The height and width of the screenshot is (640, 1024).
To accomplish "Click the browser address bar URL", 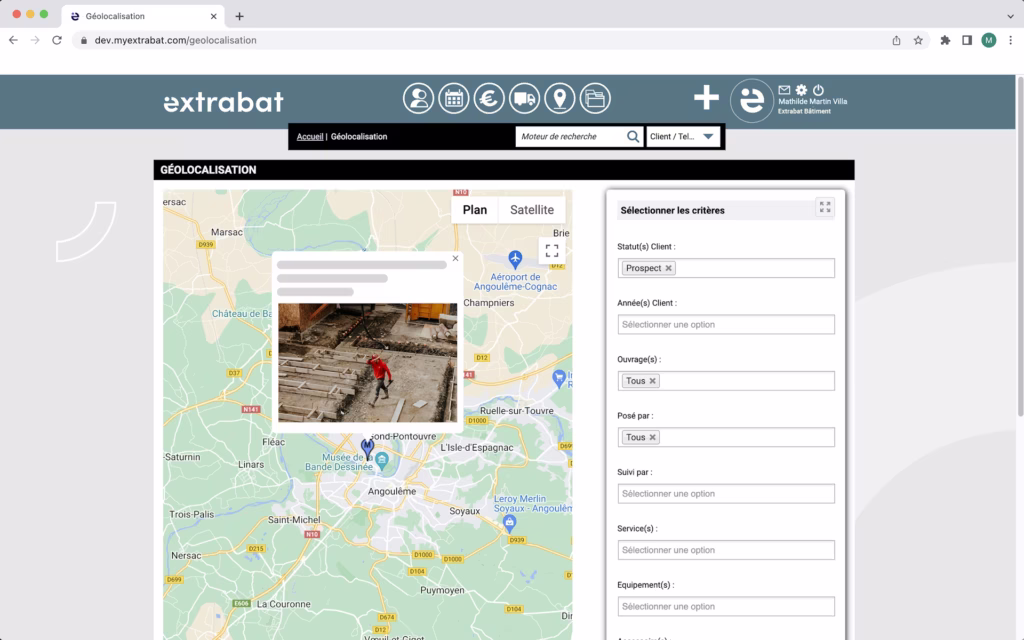I will click(176, 40).
